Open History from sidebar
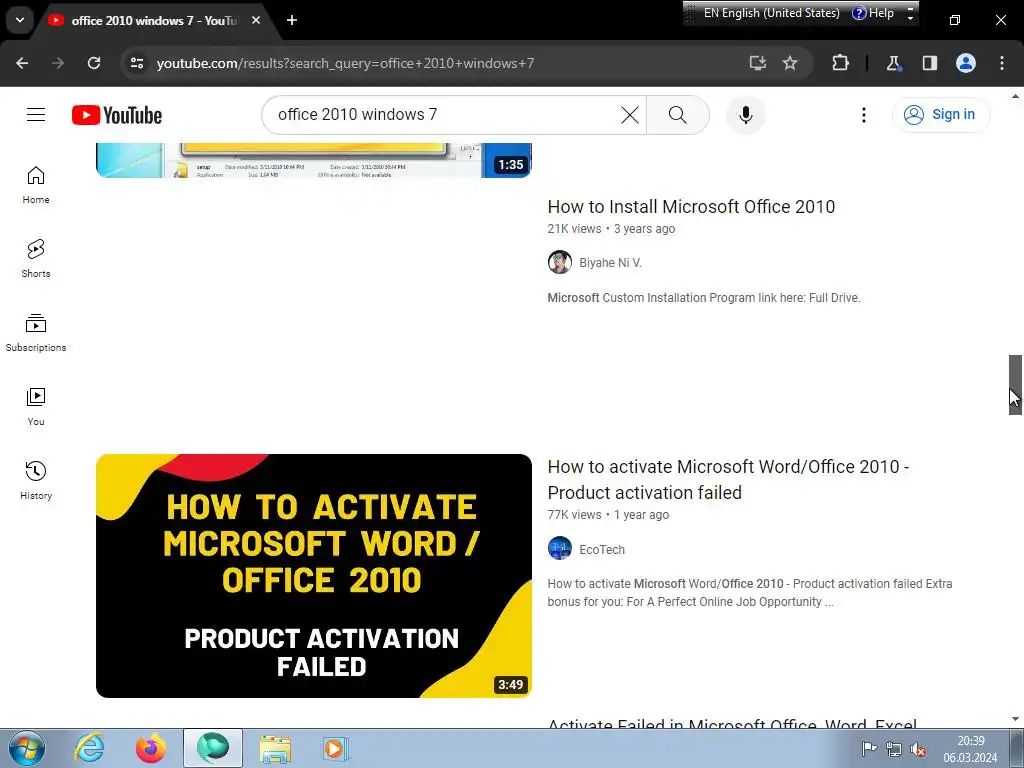This screenshot has height=768, width=1024. click(36, 481)
